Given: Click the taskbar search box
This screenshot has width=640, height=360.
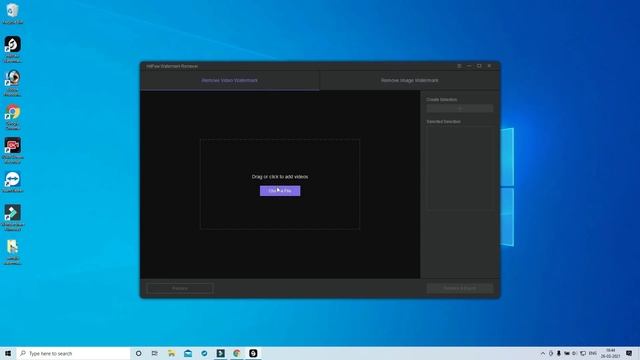Looking at the screenshot, I should (x=73, y=353).
